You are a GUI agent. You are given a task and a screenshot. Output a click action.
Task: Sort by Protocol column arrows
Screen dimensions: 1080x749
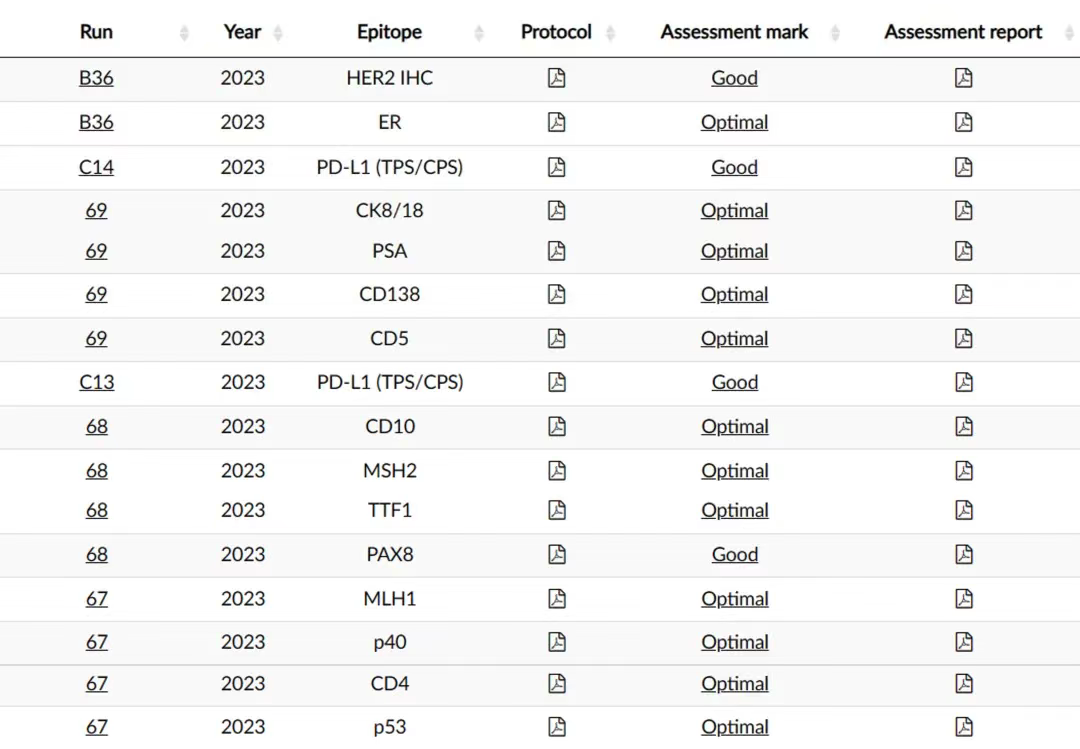(x=611, y=33)
